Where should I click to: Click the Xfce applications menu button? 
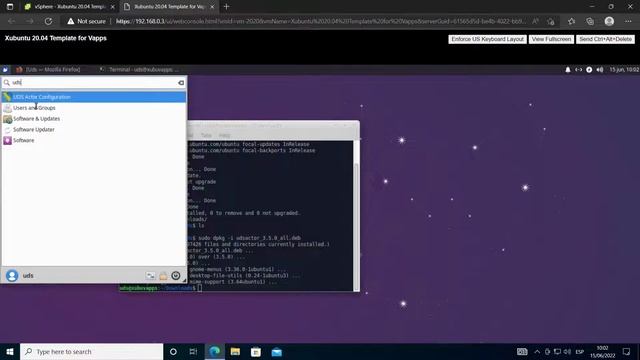click(x=5, y=70)
